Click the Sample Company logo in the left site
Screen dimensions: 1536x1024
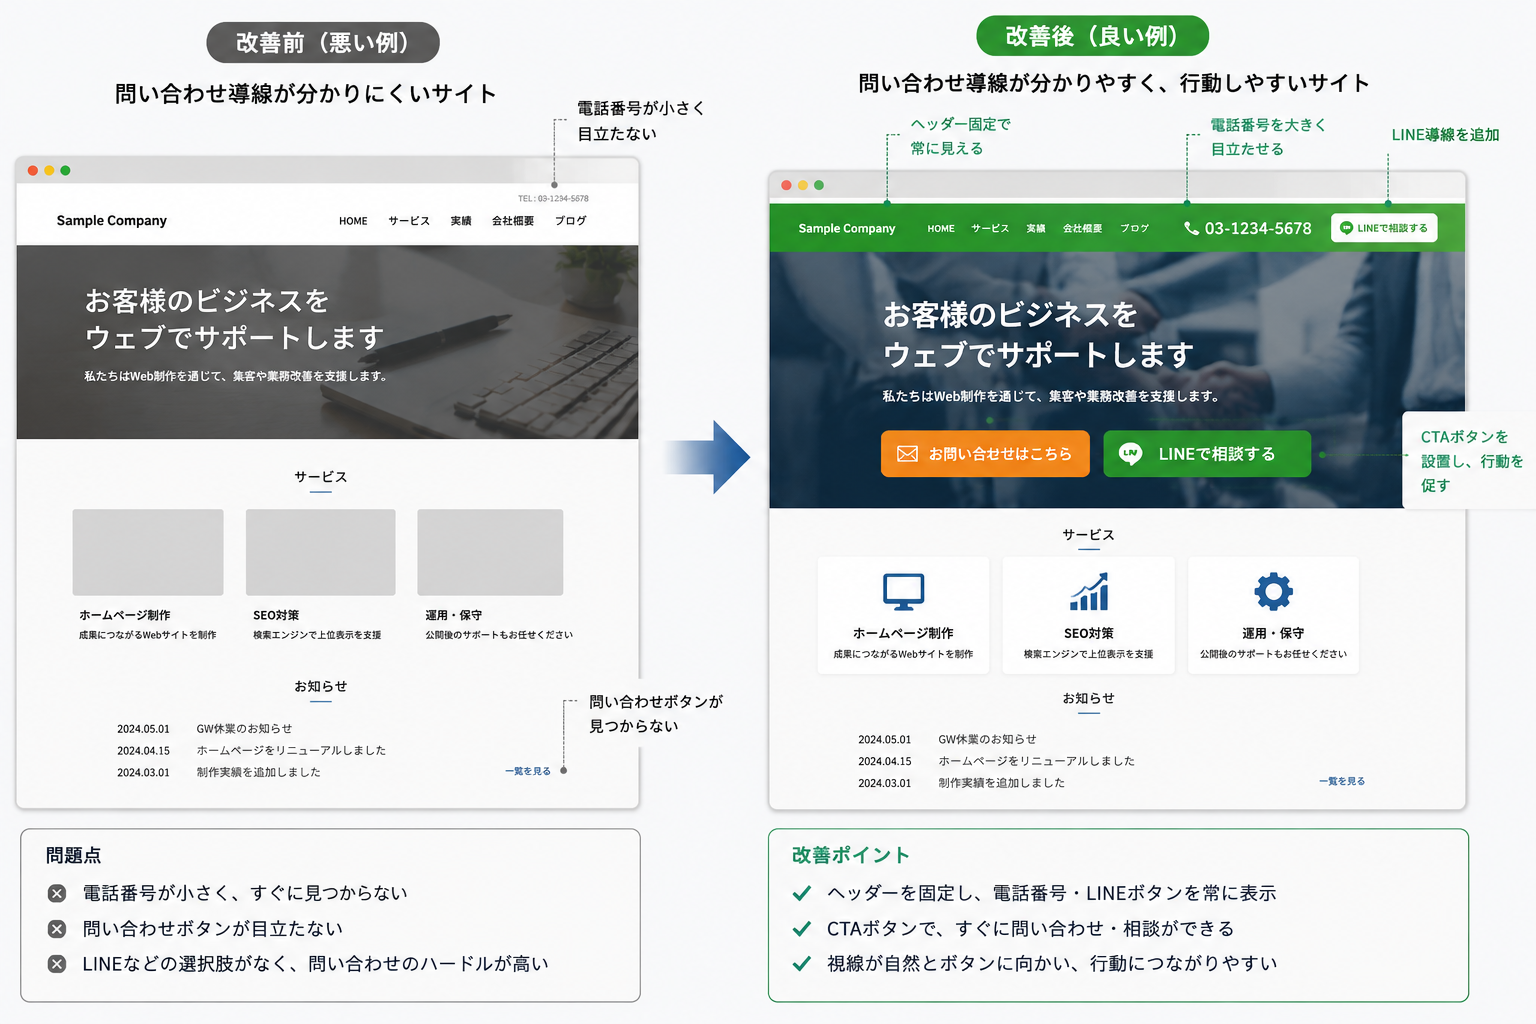point(112,221)
